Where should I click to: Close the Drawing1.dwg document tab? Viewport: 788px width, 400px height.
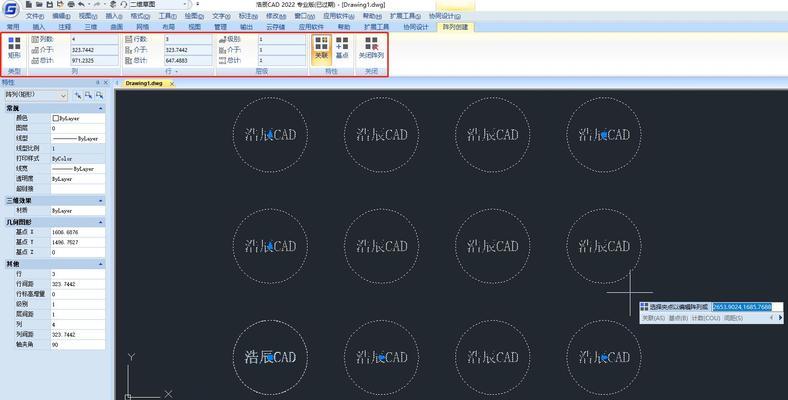171,84
